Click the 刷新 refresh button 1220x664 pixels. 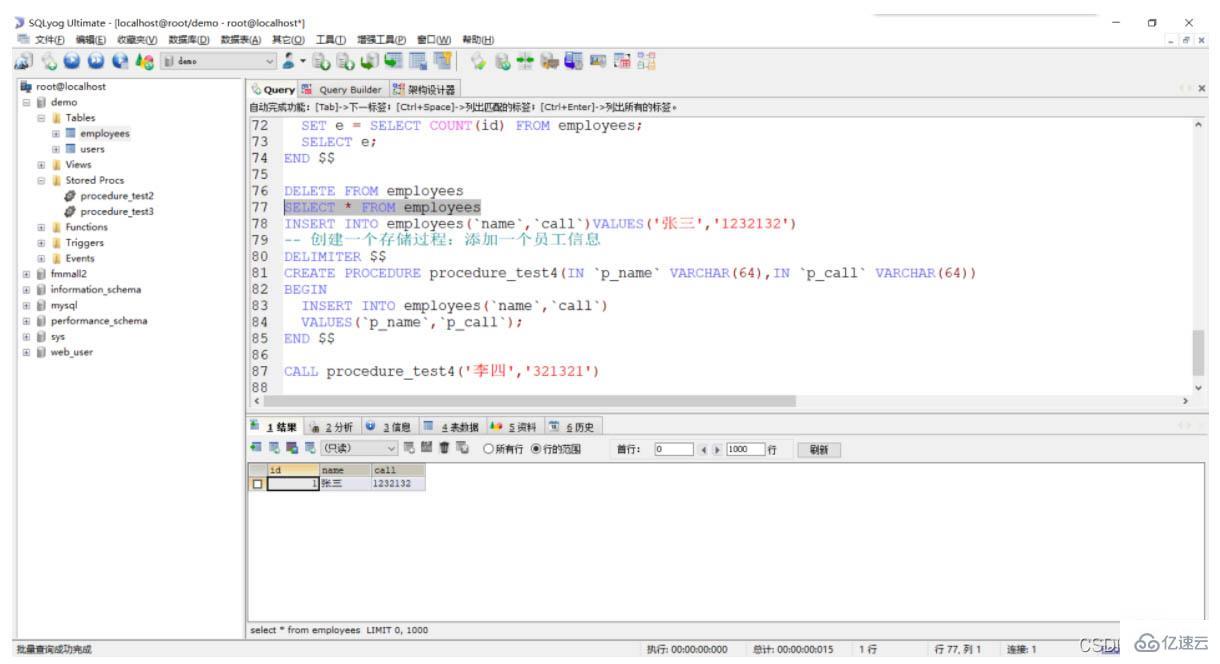point(817,450)
